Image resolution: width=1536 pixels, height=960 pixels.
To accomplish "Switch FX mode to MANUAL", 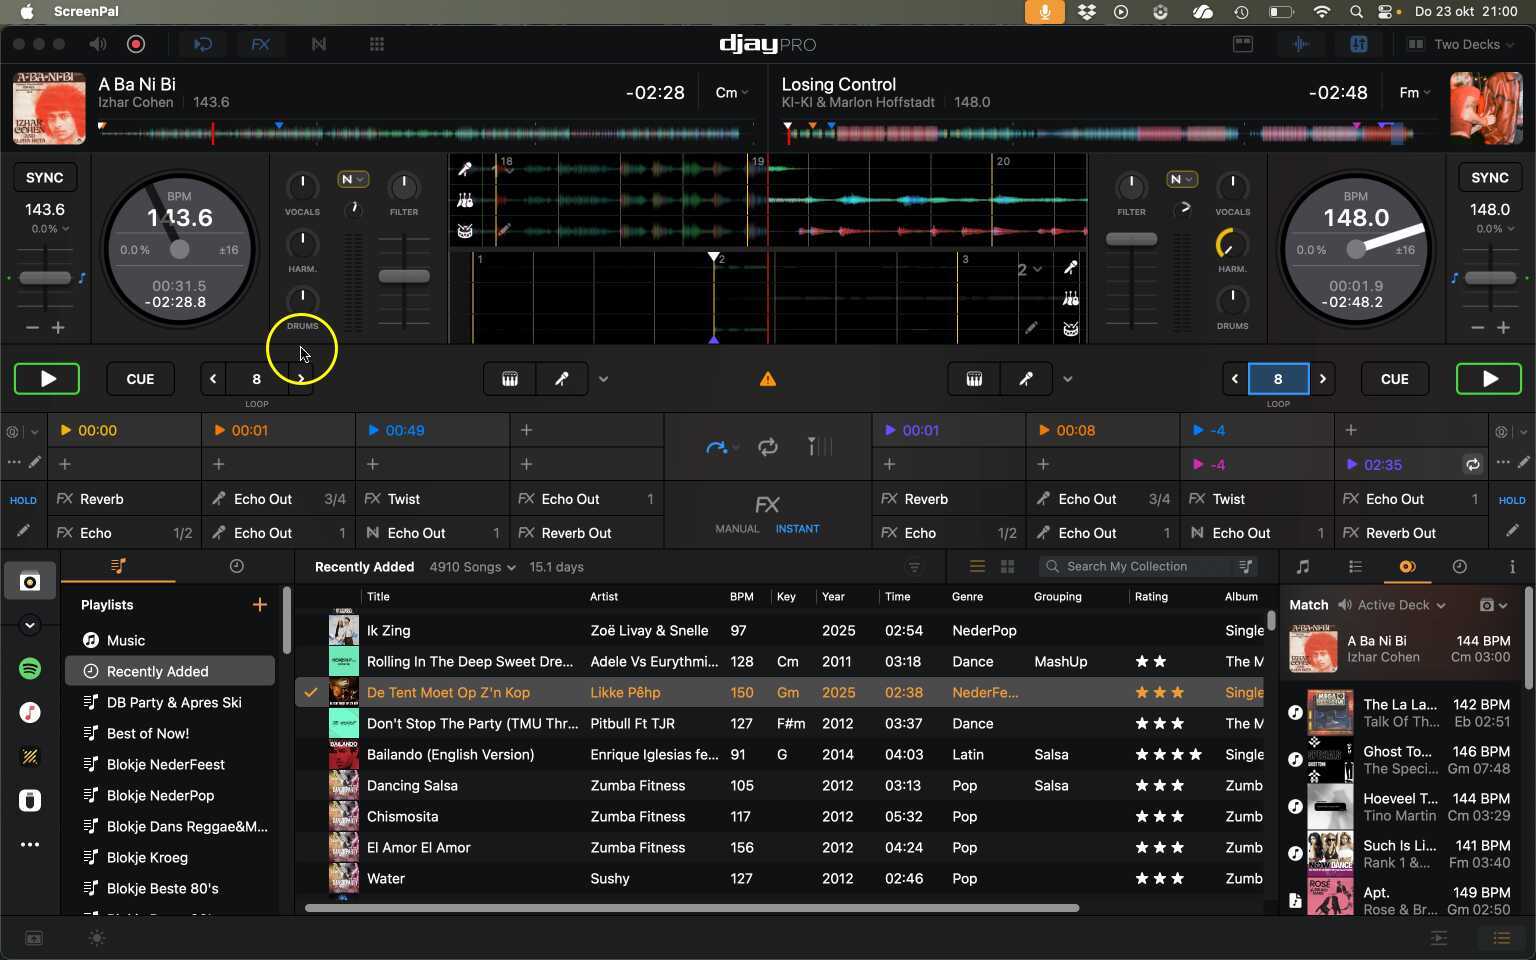I will point(737,529).
